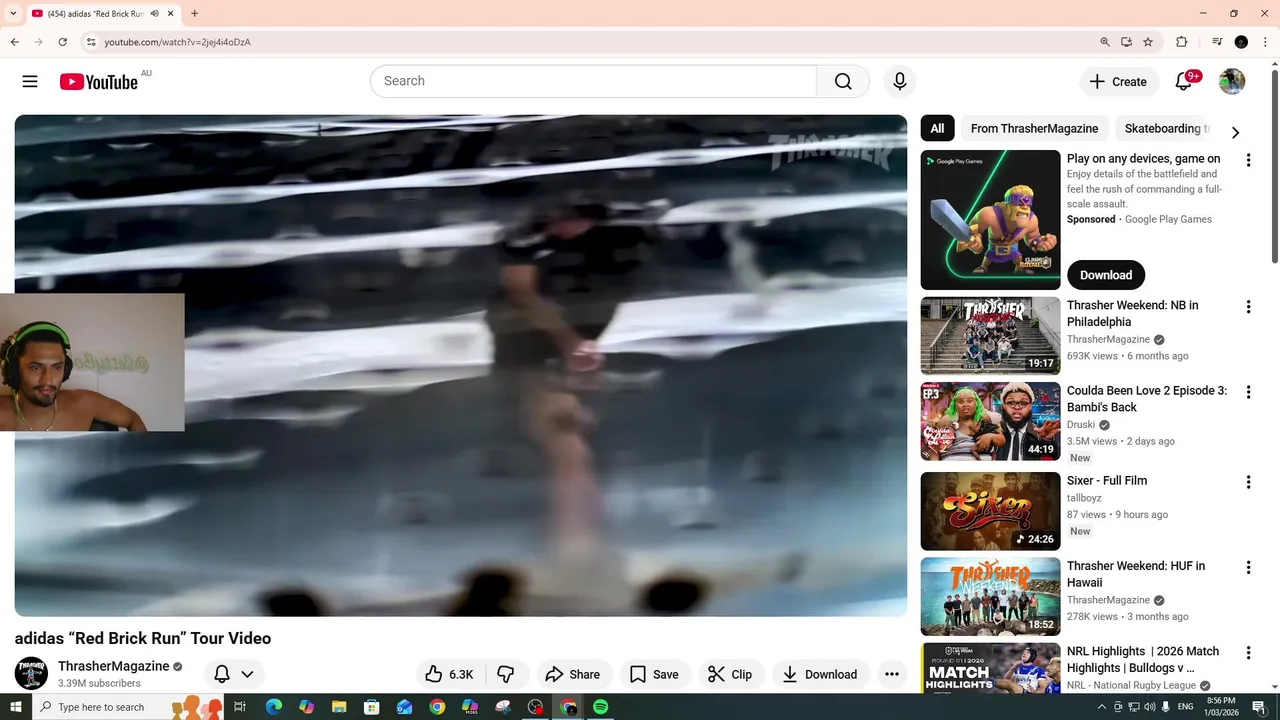Expand notification options chevron beside bell
Viewport: 1280px width, 720px height.
click(x=247, y=674)
